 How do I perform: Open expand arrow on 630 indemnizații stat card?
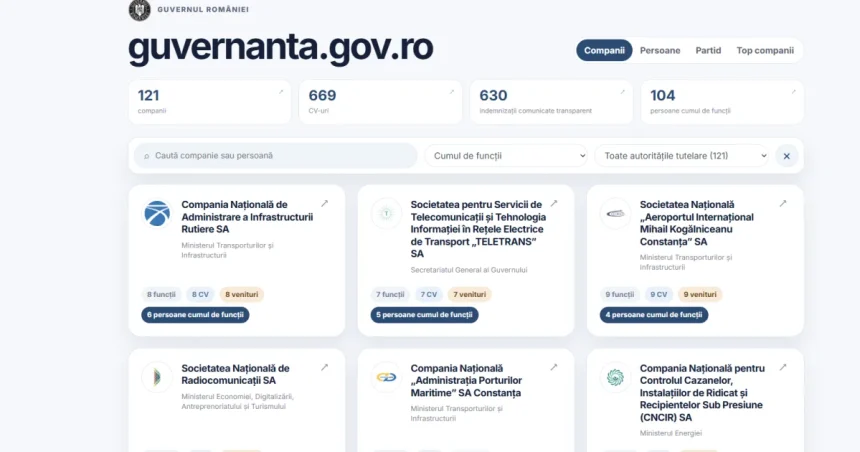click(x=623, y=92)
